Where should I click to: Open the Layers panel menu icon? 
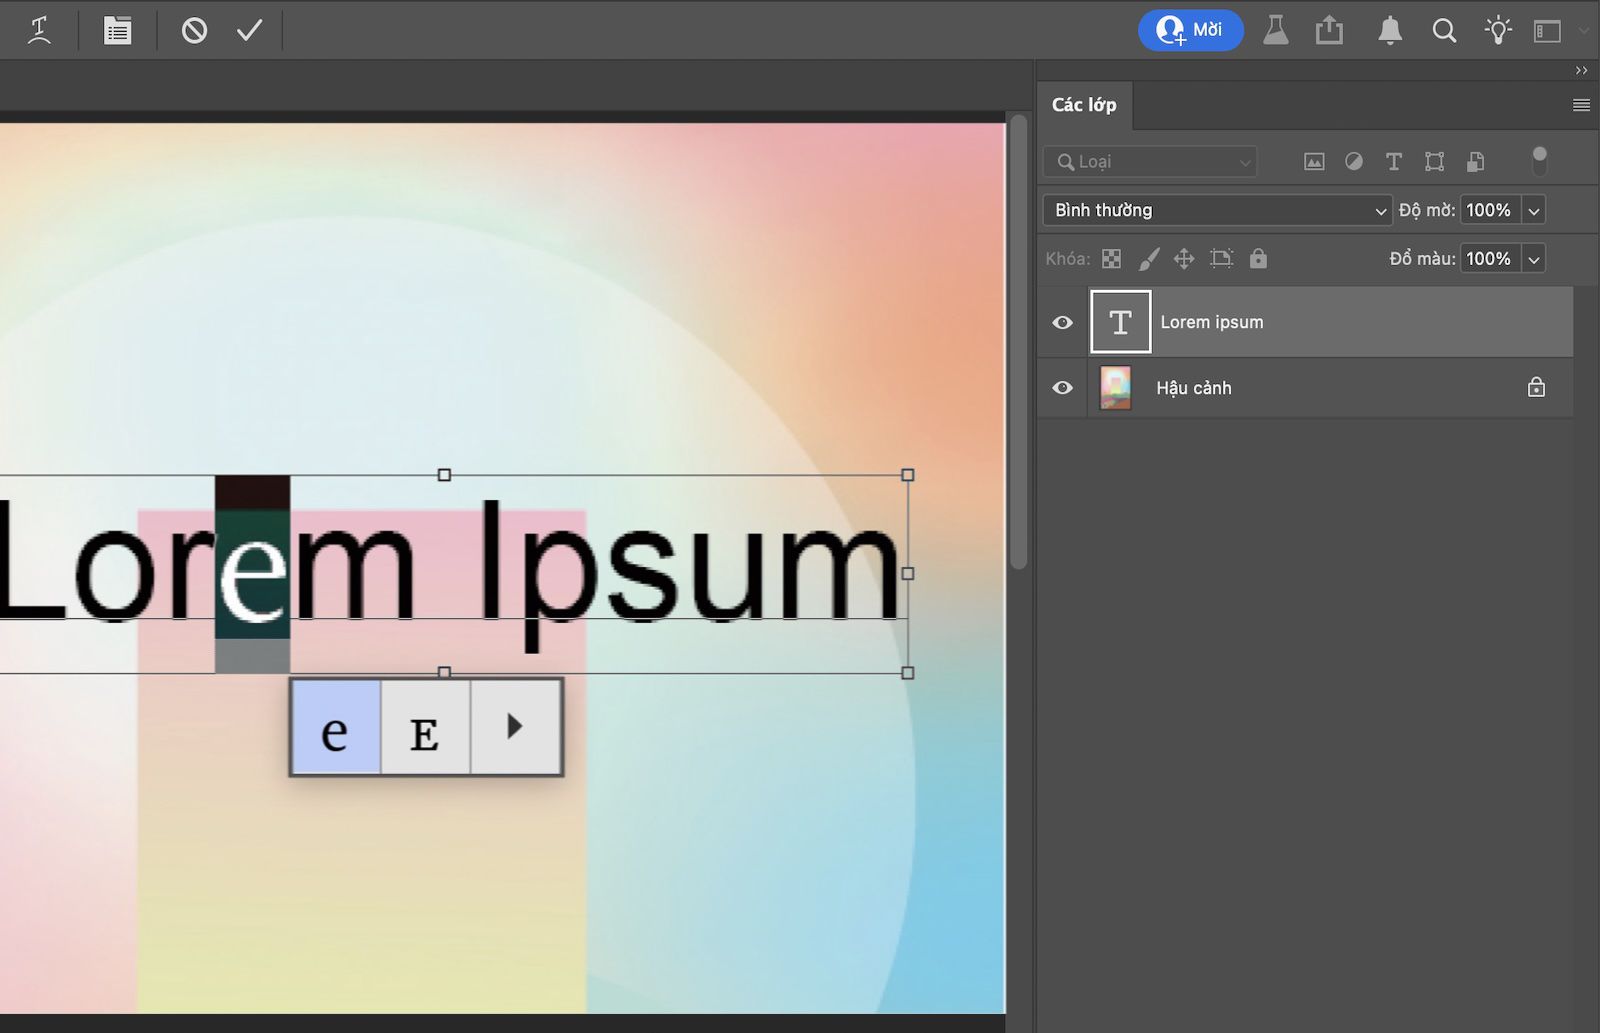pos(1581,105)
